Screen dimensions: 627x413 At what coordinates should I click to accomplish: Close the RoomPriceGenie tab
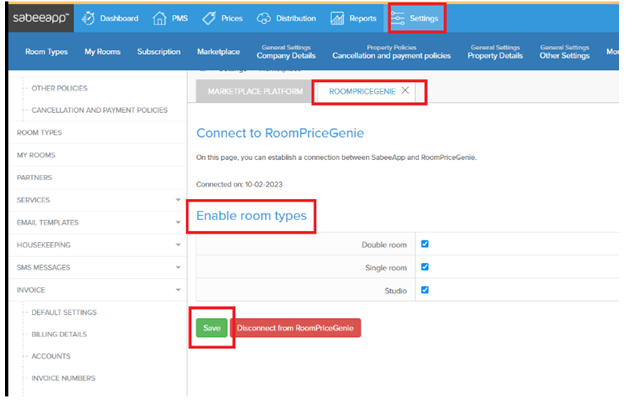point(405,91)
